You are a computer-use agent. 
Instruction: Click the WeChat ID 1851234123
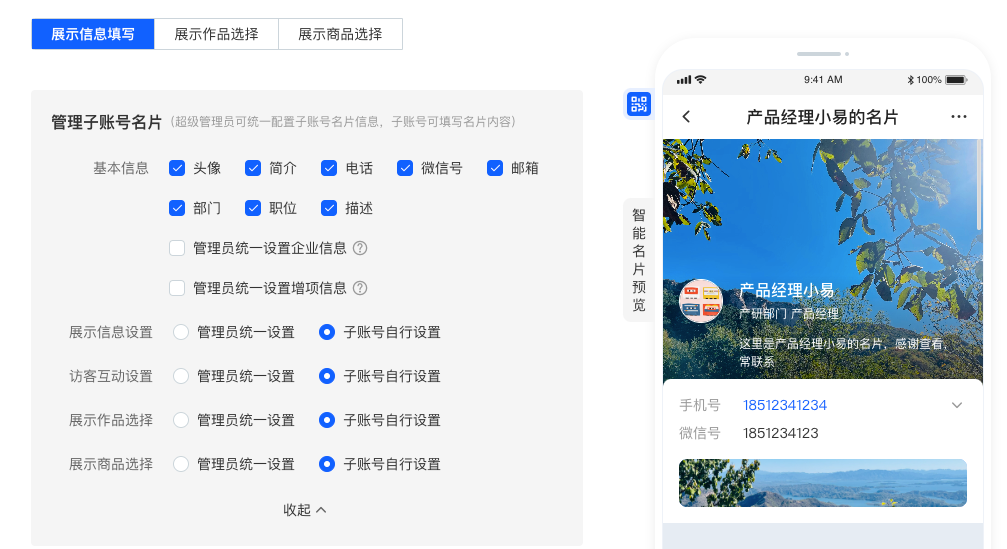tap(780, 433)
